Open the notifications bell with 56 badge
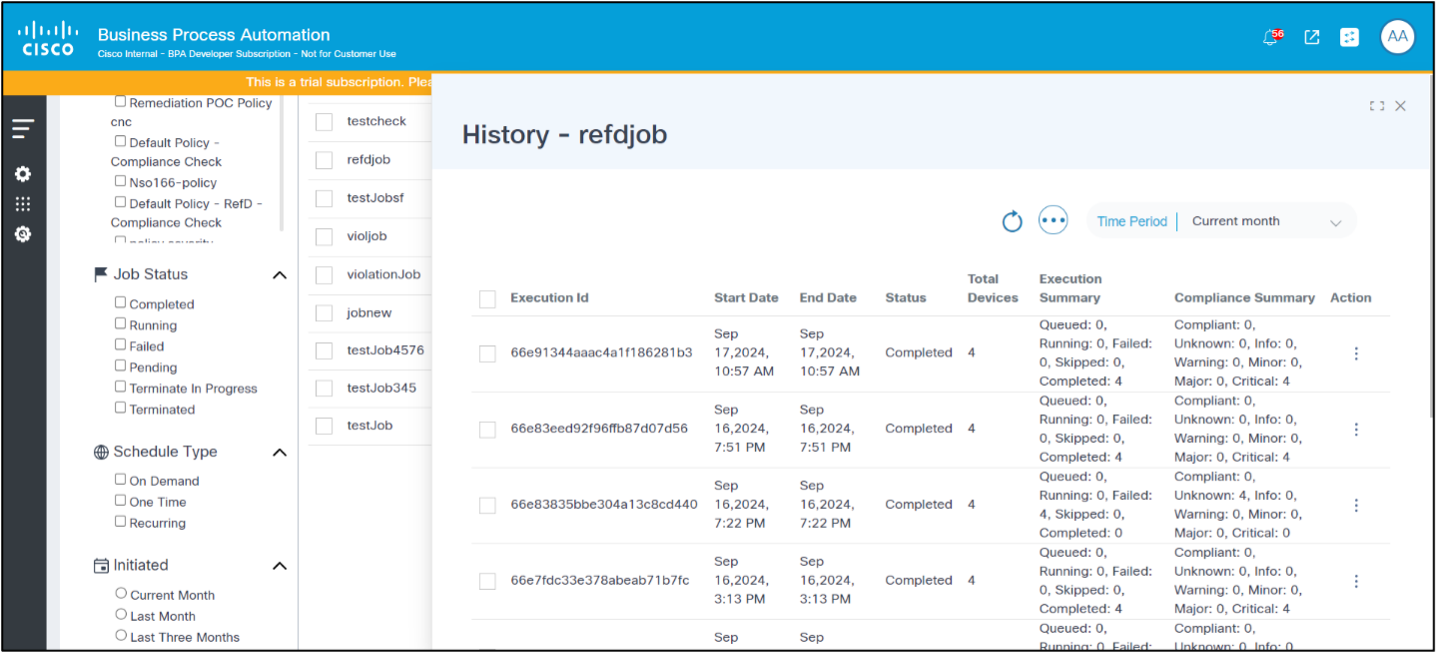This screenshot has height=656, width=1439. 1273,37
